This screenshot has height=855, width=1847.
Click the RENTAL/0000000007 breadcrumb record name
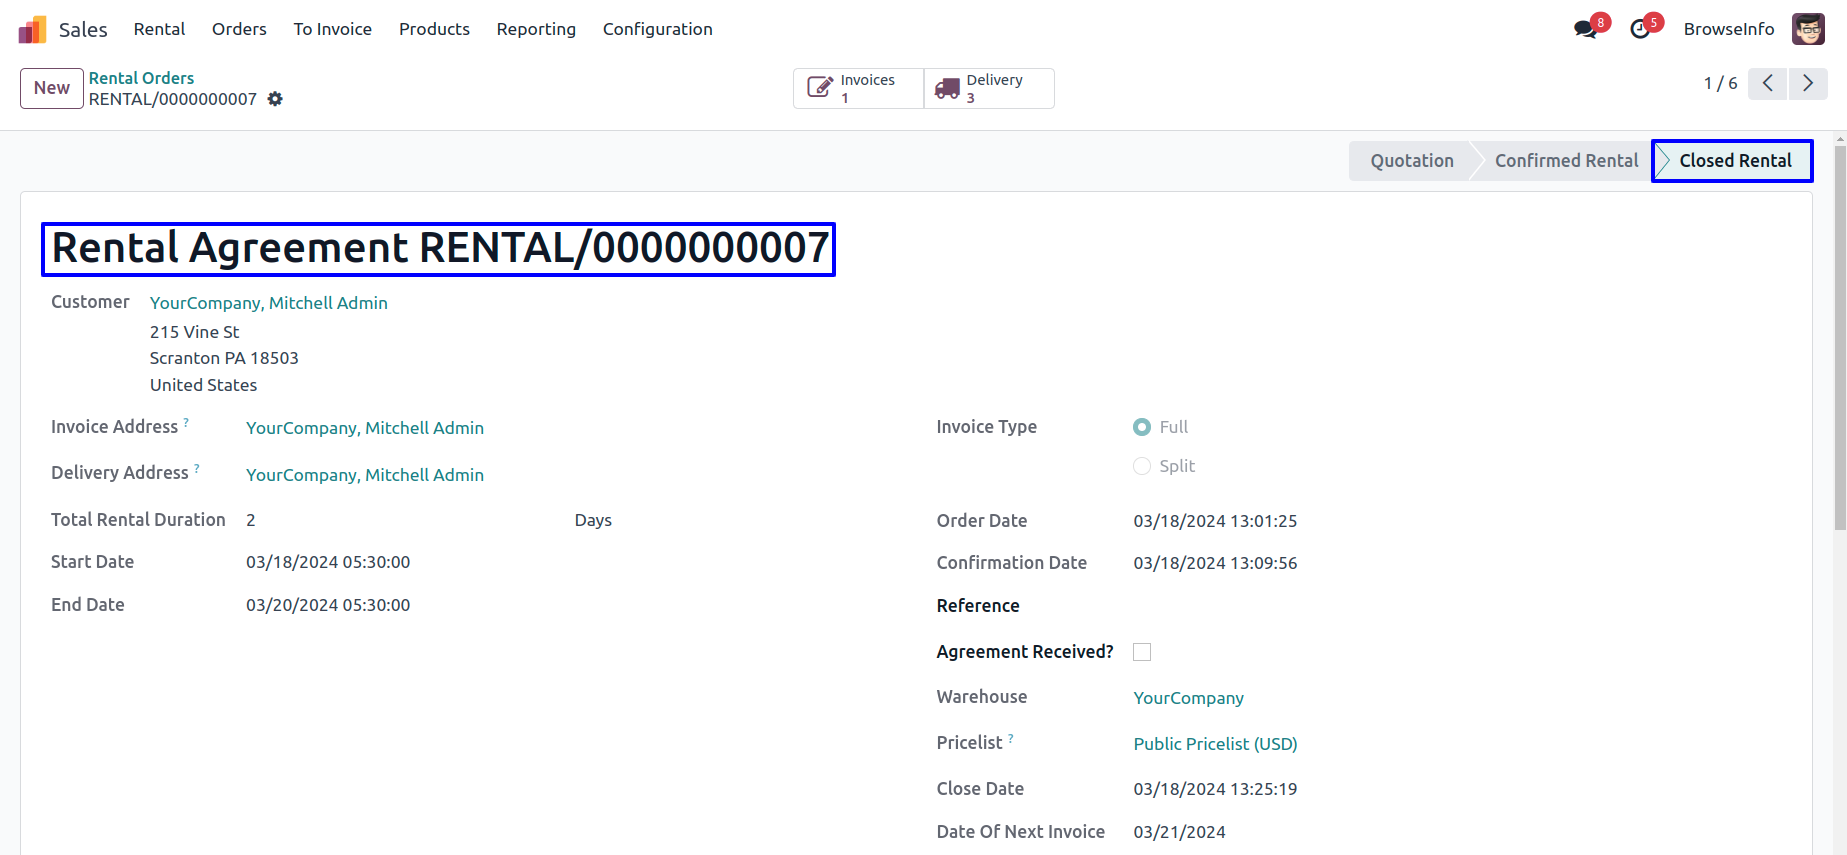173,99
